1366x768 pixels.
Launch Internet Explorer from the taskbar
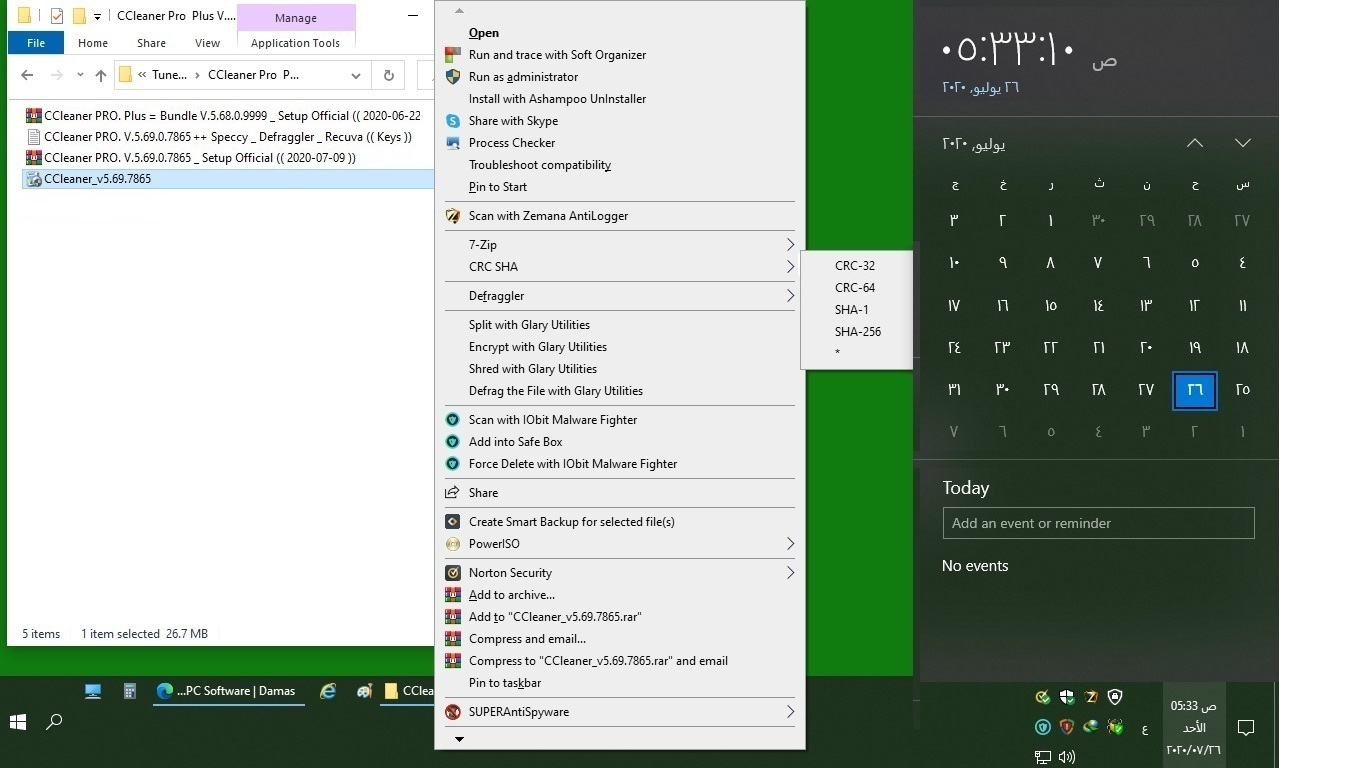pos(327,691)
